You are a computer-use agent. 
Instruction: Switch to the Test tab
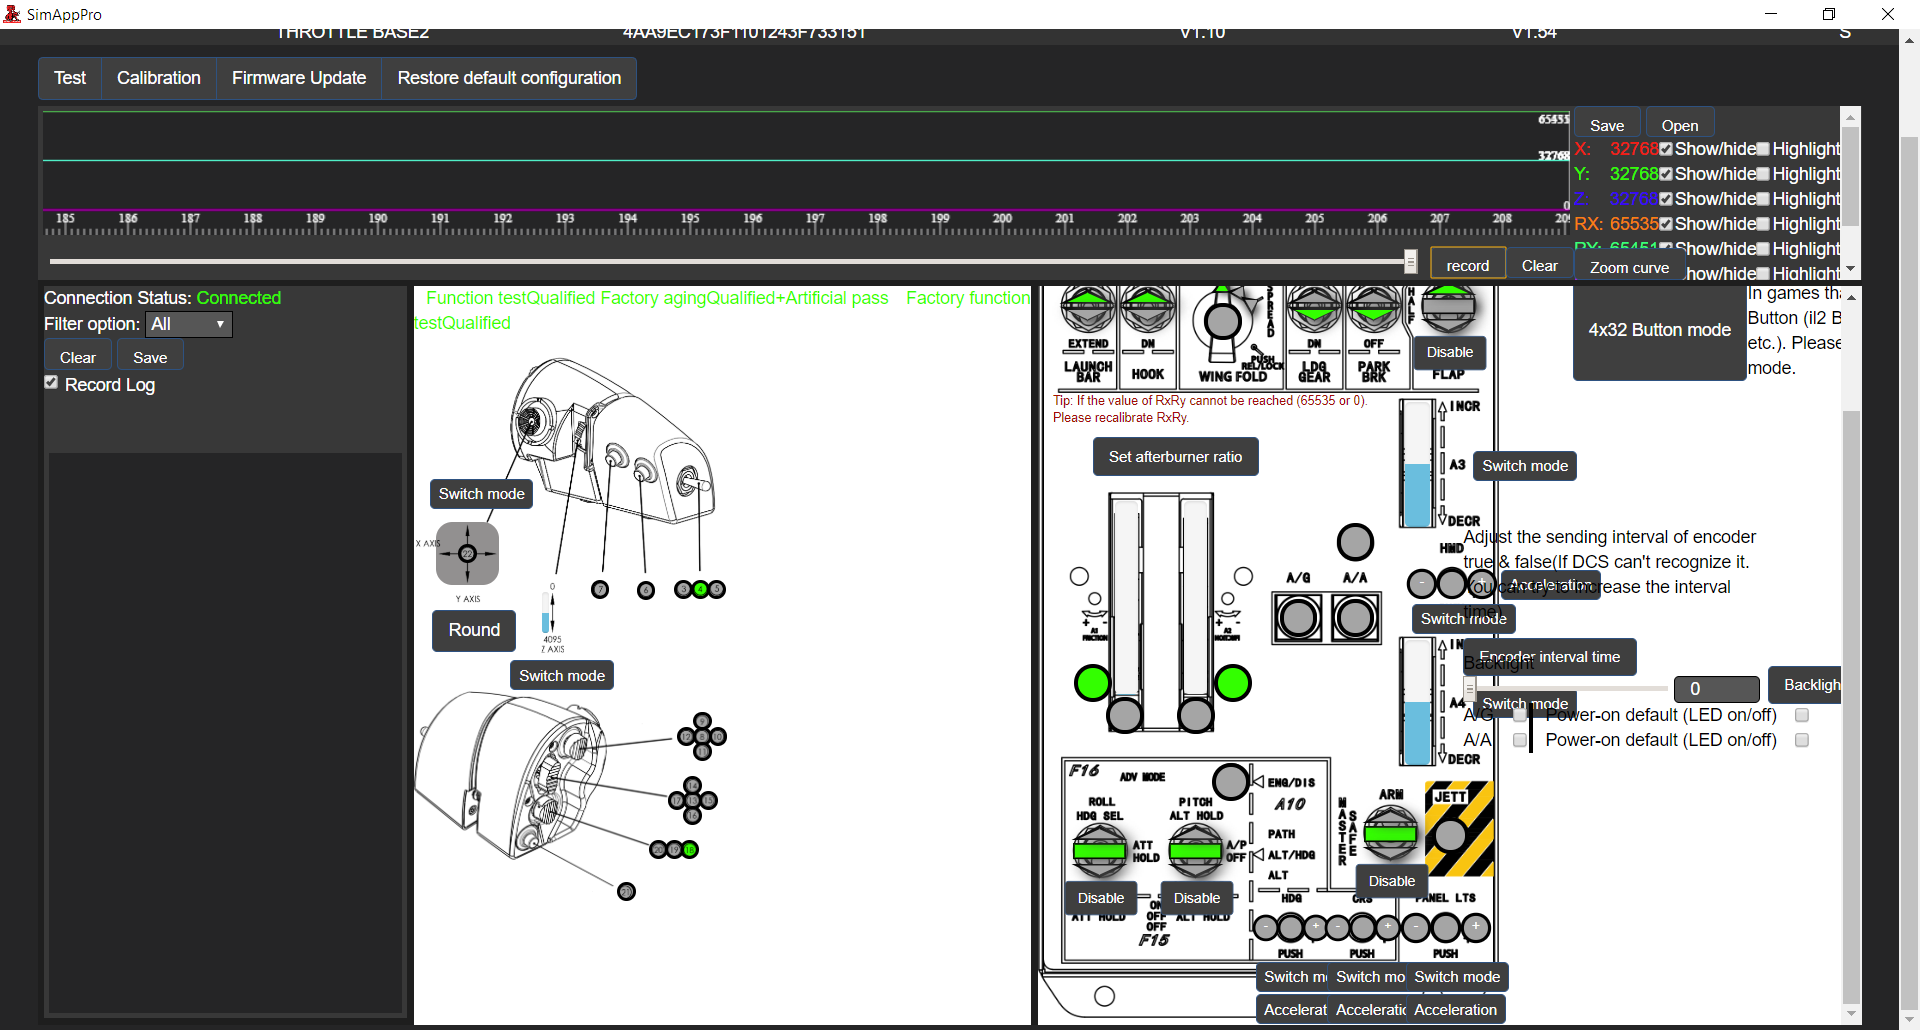[x=70, y=78]
